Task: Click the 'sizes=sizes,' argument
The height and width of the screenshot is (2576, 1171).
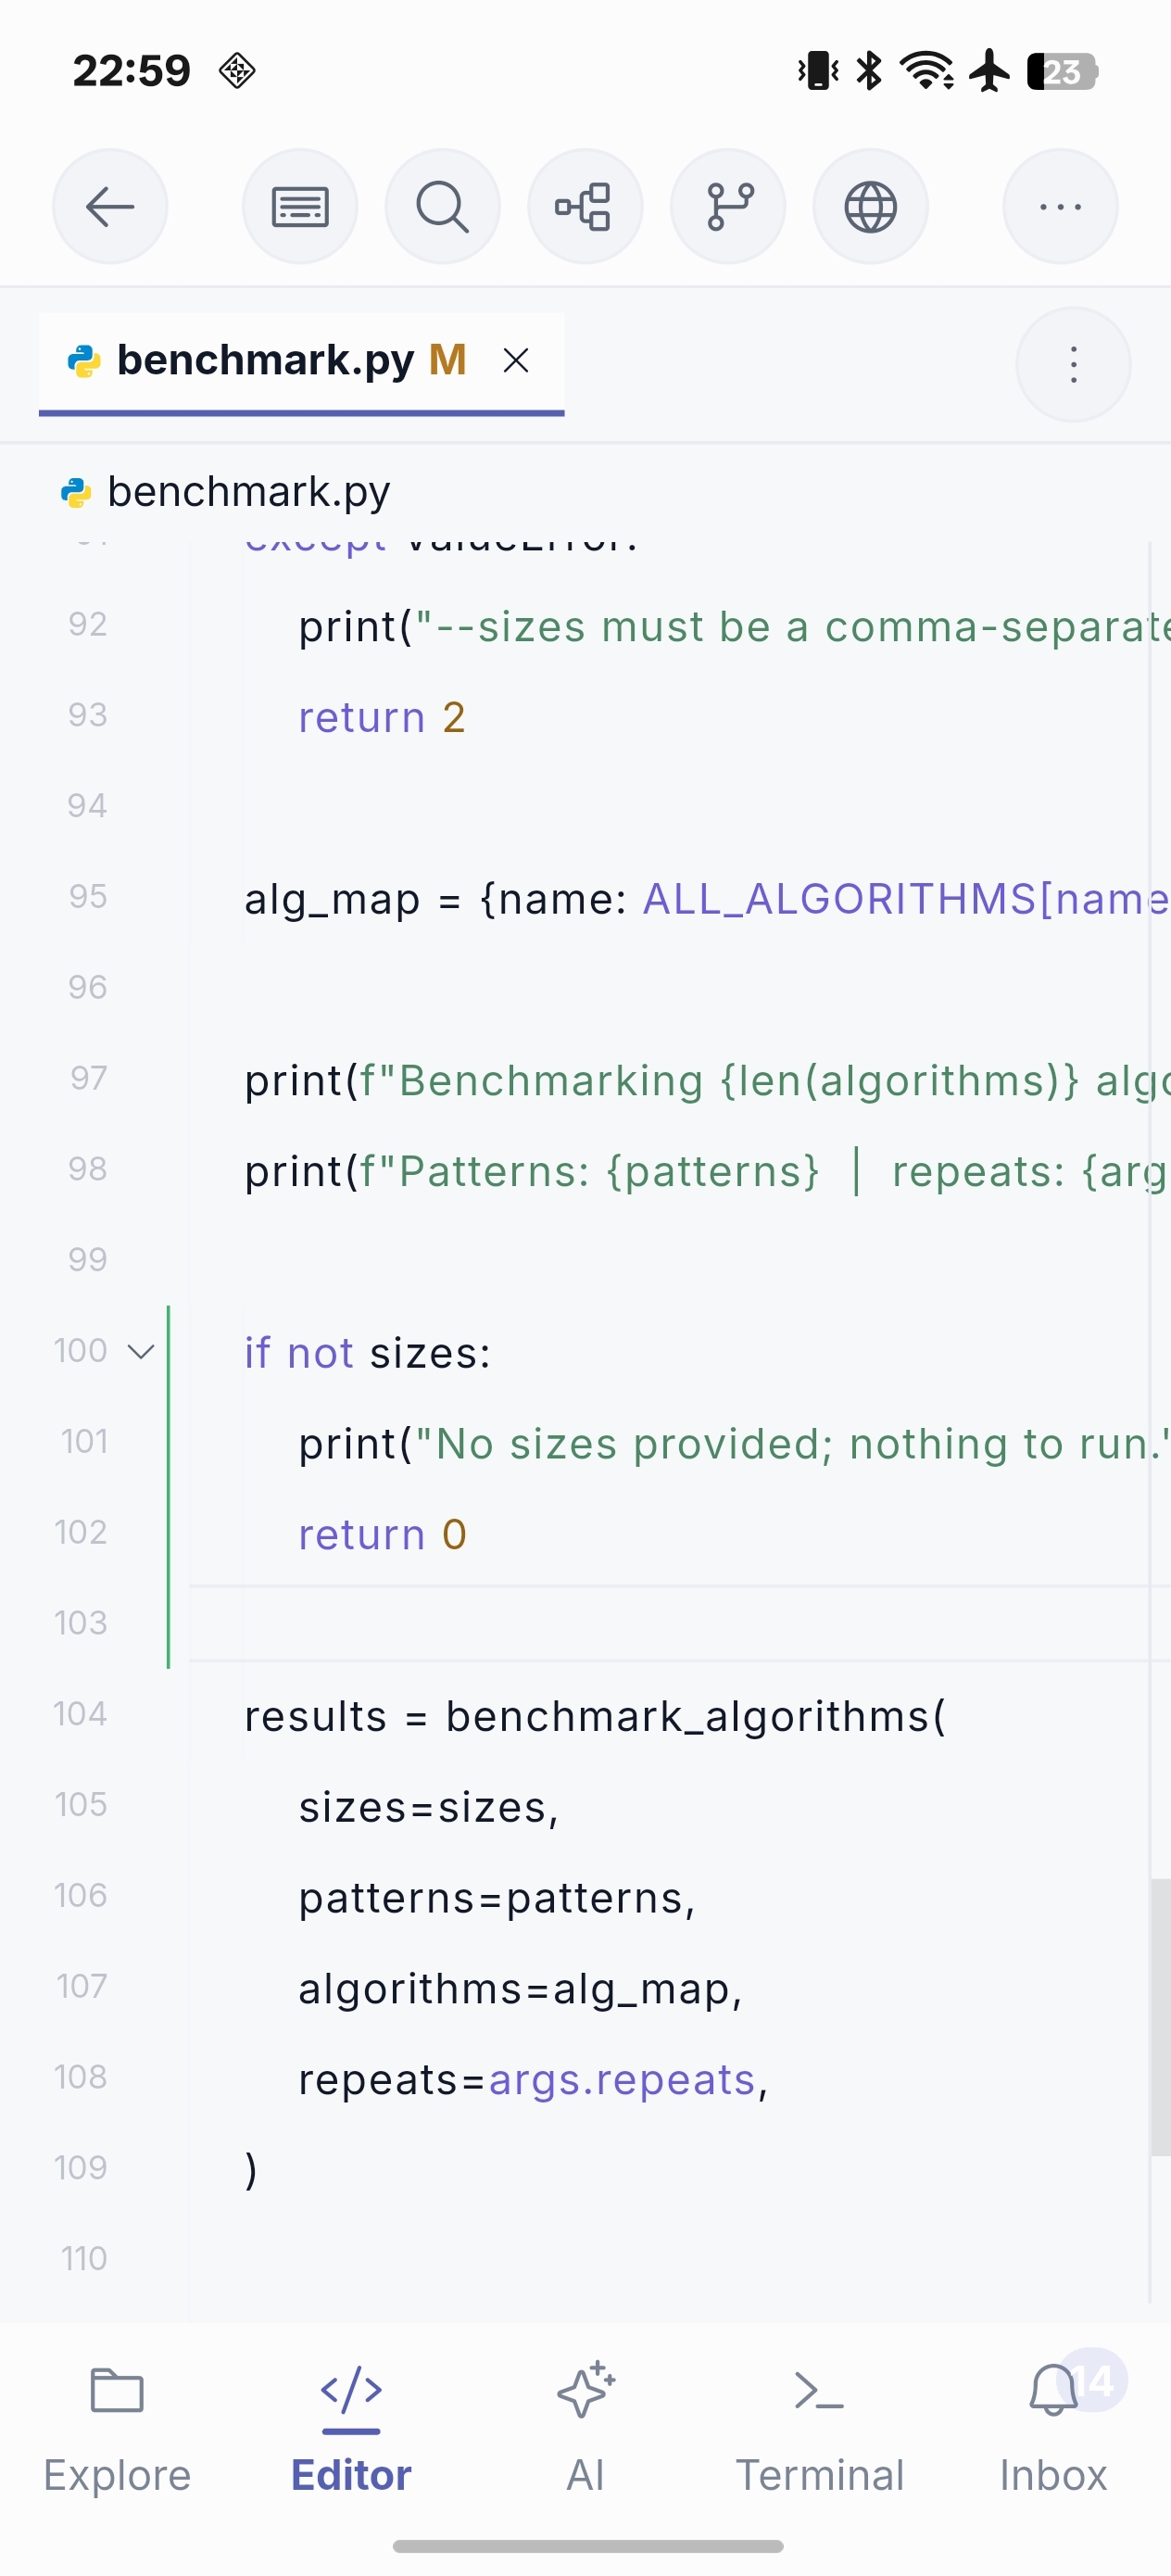Action: [429, 1808]
